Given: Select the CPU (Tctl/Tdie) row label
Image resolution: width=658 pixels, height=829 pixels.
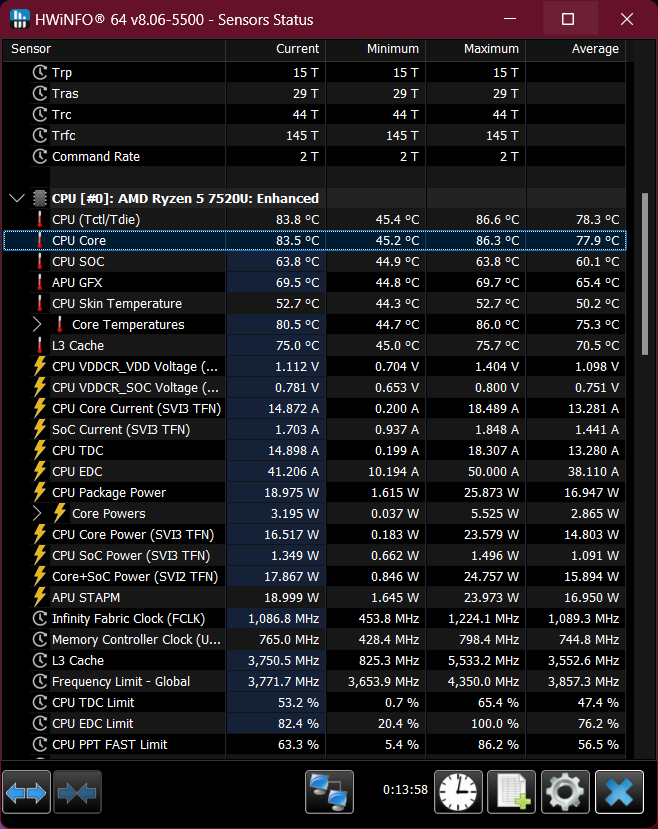Looking at the screenshot, I should tap(96, 219).
